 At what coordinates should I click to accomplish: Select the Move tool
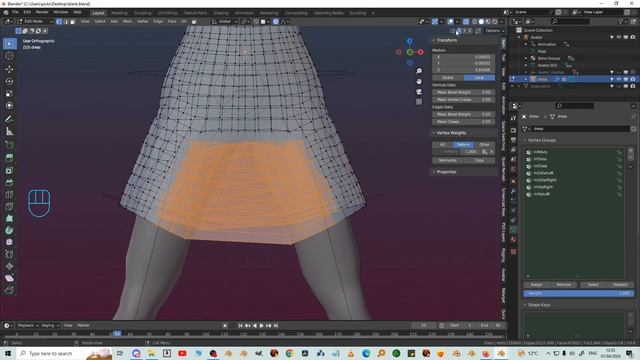pos(9,69)
